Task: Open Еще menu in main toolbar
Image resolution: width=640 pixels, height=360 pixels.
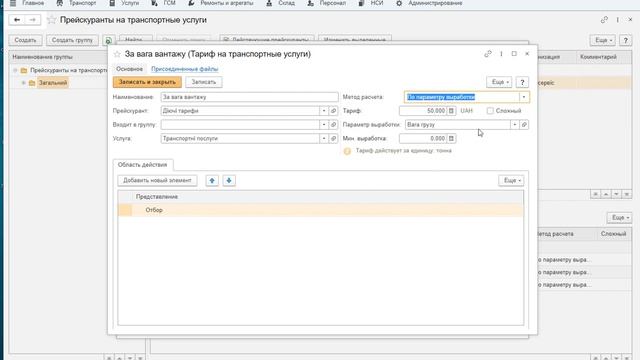Action: click(x=602, y=40)
